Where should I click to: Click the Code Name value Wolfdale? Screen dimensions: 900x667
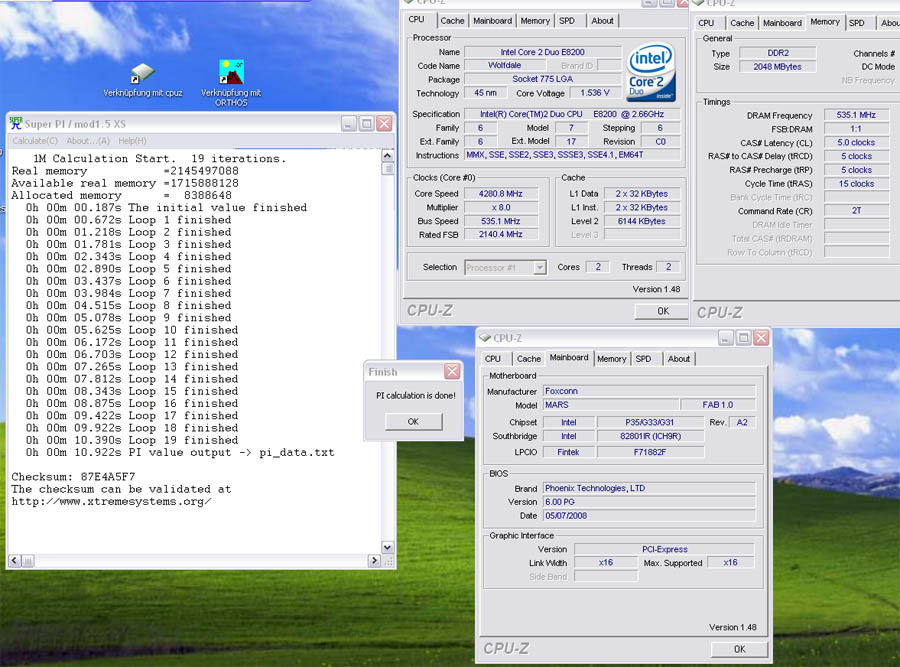(505, 65)
